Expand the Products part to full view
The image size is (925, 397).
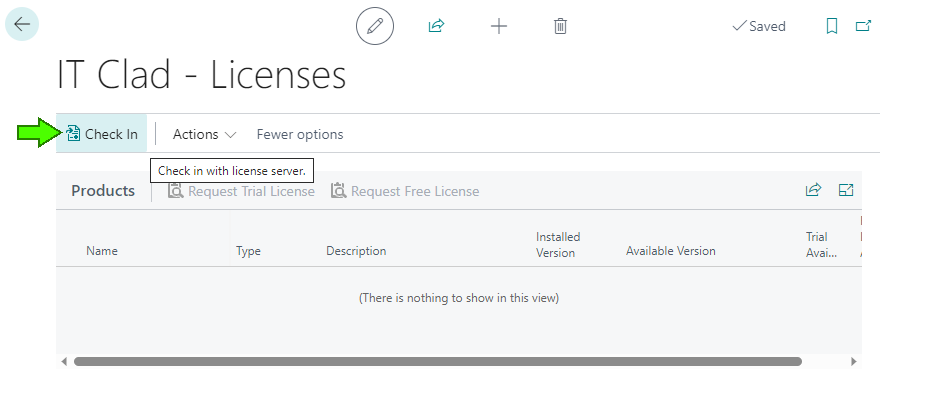[x=846, y=190]
